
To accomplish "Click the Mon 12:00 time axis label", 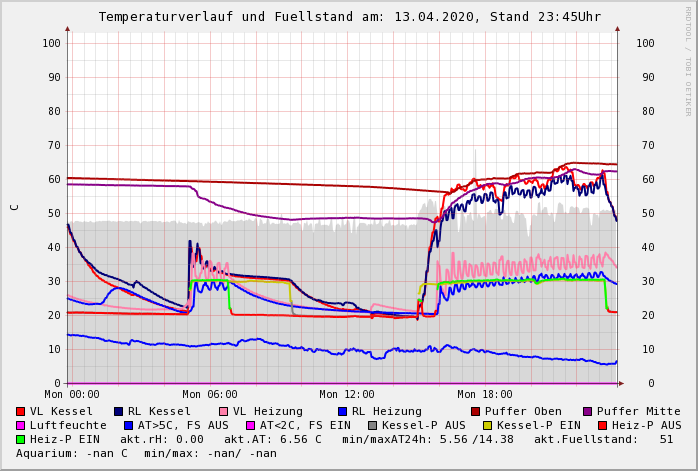I will coord(347,395).
